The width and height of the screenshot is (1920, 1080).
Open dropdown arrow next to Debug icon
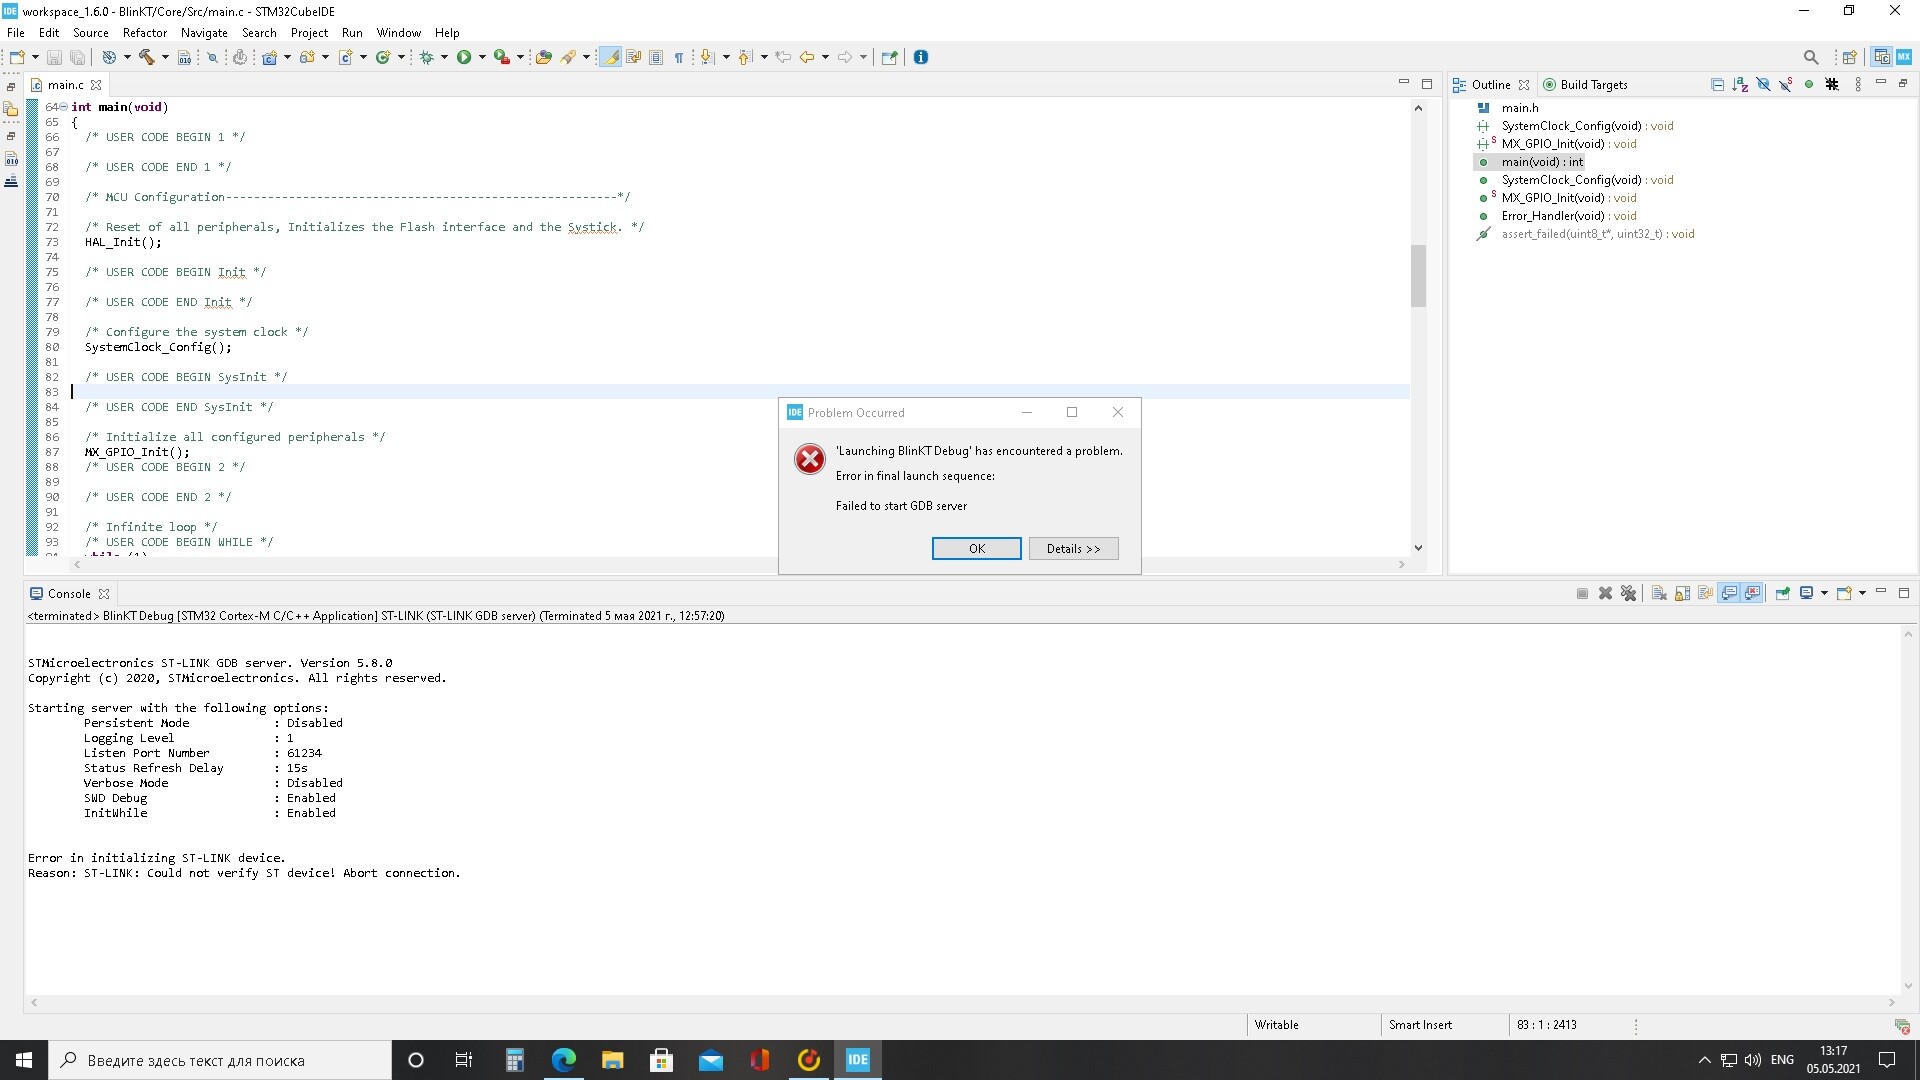[x=444, y=57]
